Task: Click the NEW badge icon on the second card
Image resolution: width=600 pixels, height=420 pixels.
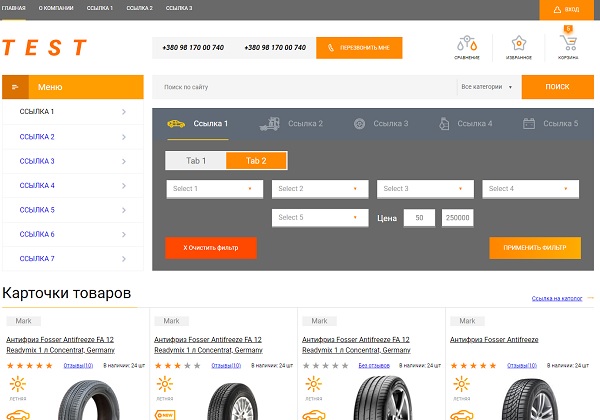Action: pyautogui.click(x=165, y=415)
